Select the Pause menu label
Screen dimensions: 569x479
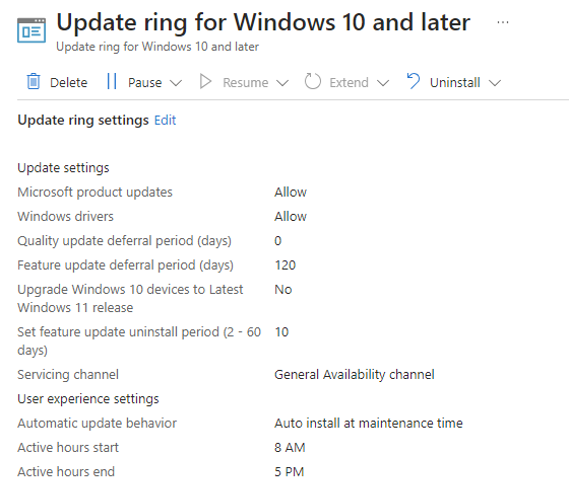pyautogui.click(x=145, y=83)
